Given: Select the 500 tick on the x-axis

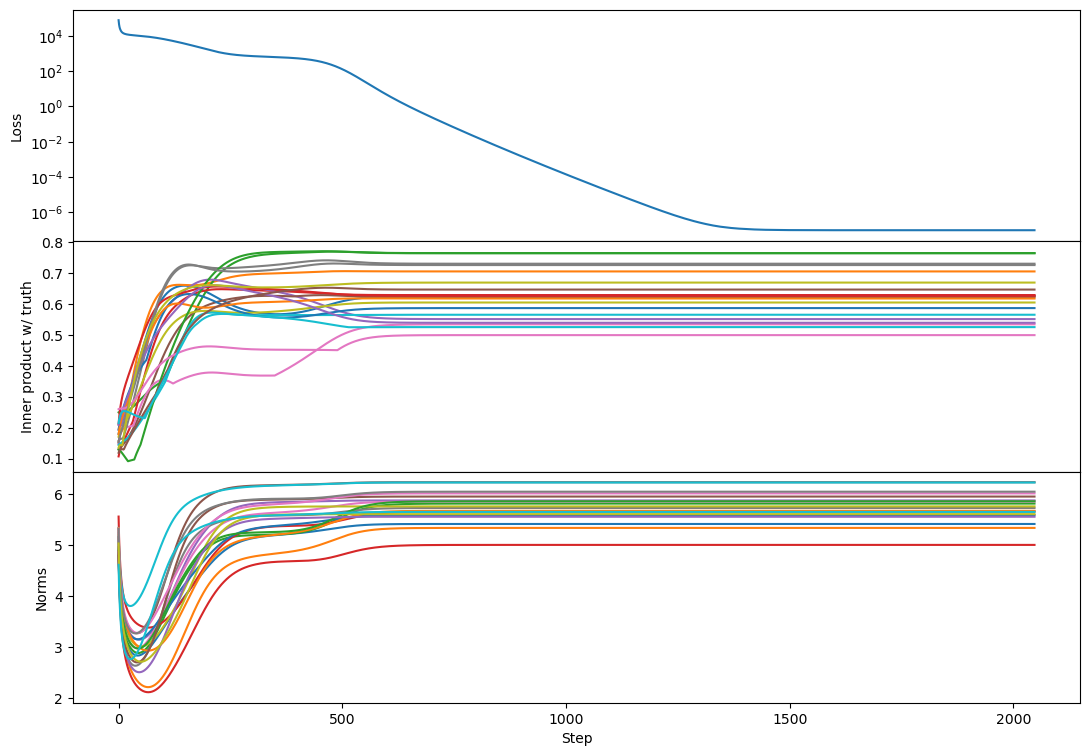Looking at the screenshot, I should point(342,718).
